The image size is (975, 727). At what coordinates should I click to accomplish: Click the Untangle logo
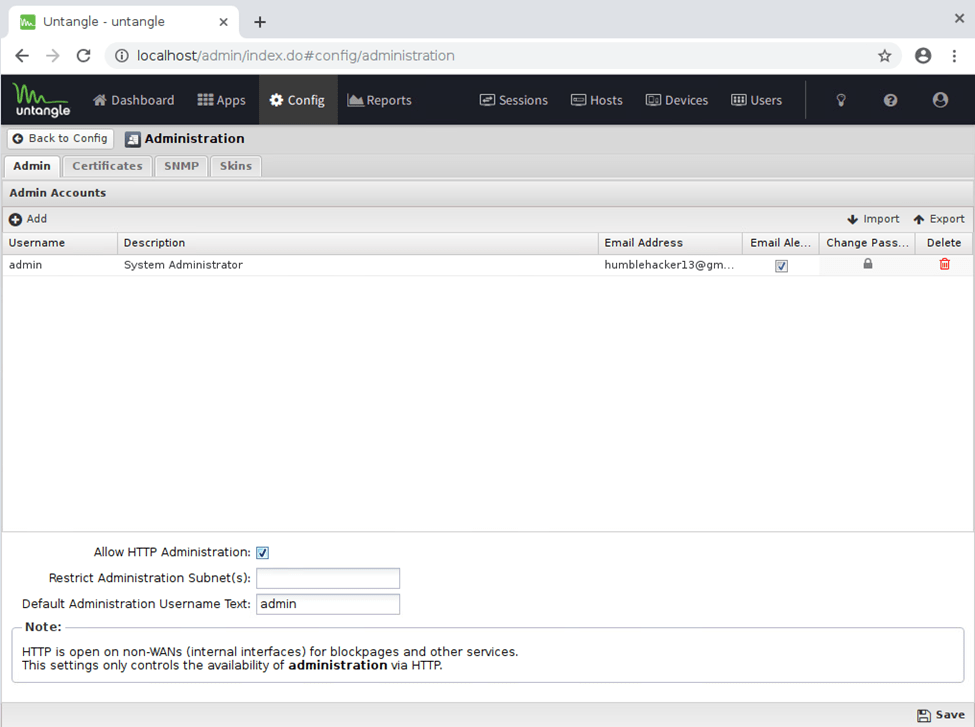pos(42,100)
